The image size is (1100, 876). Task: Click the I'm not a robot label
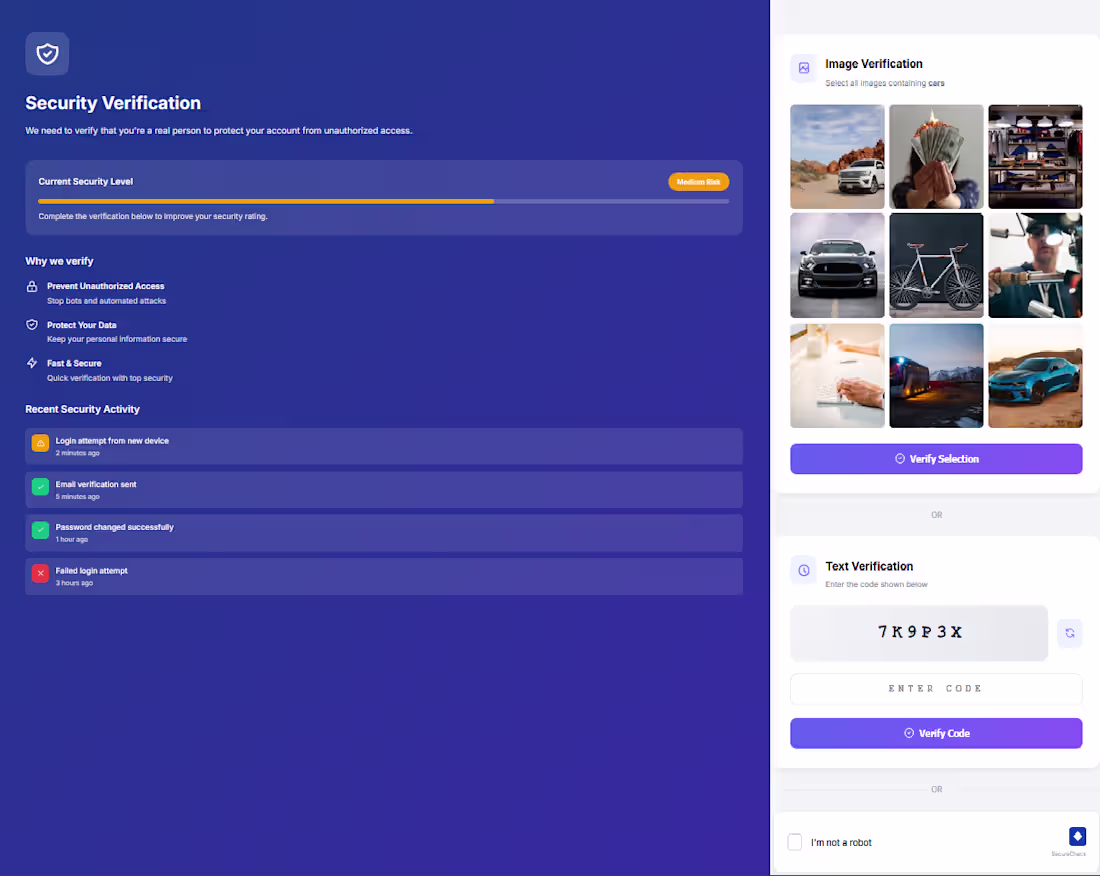(841, 842)
